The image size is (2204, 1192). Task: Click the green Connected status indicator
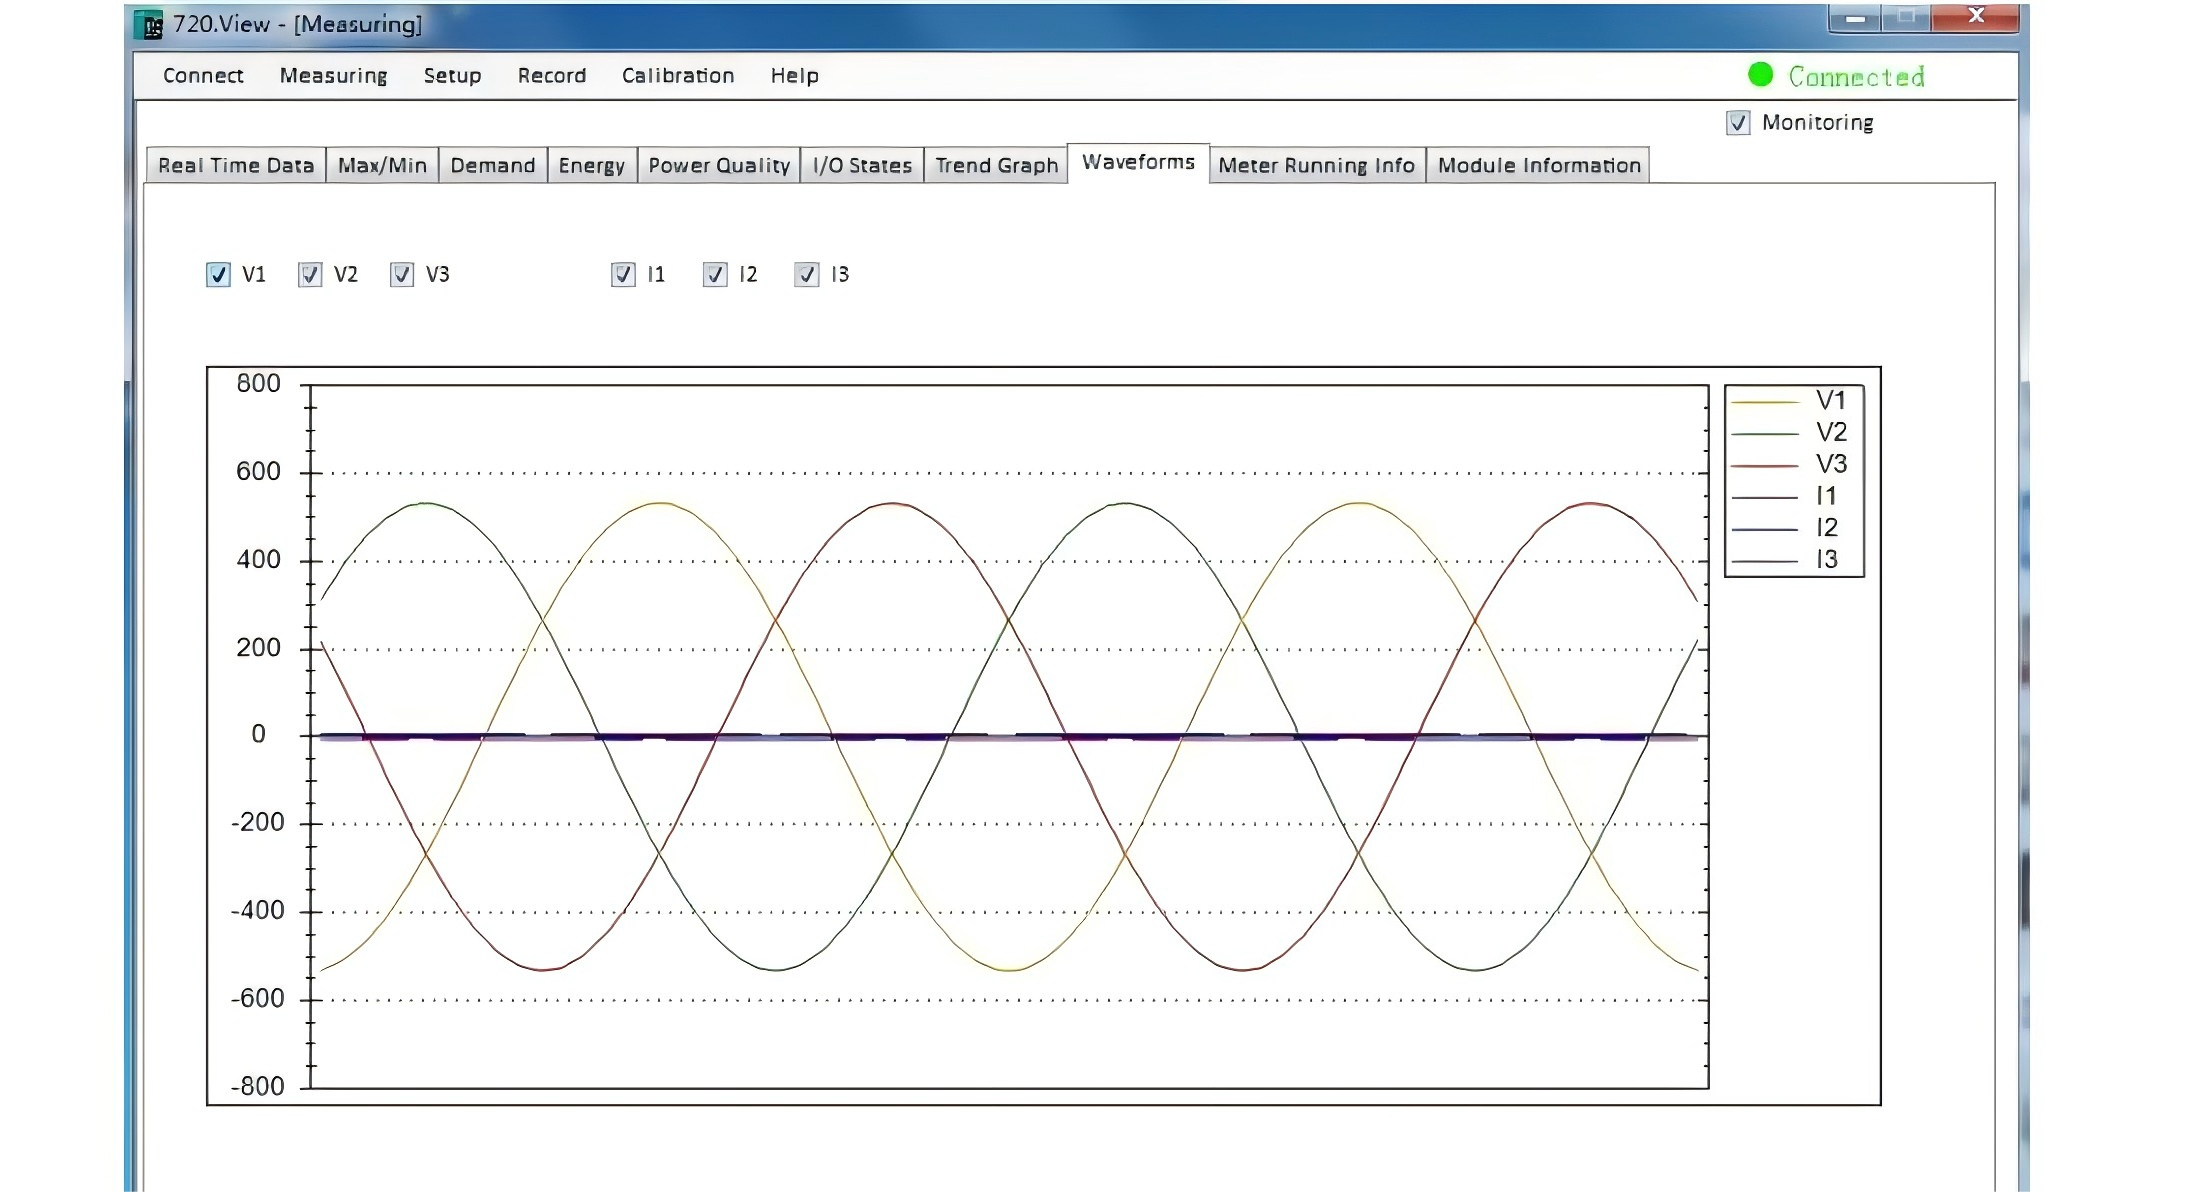pos(1760,75)
